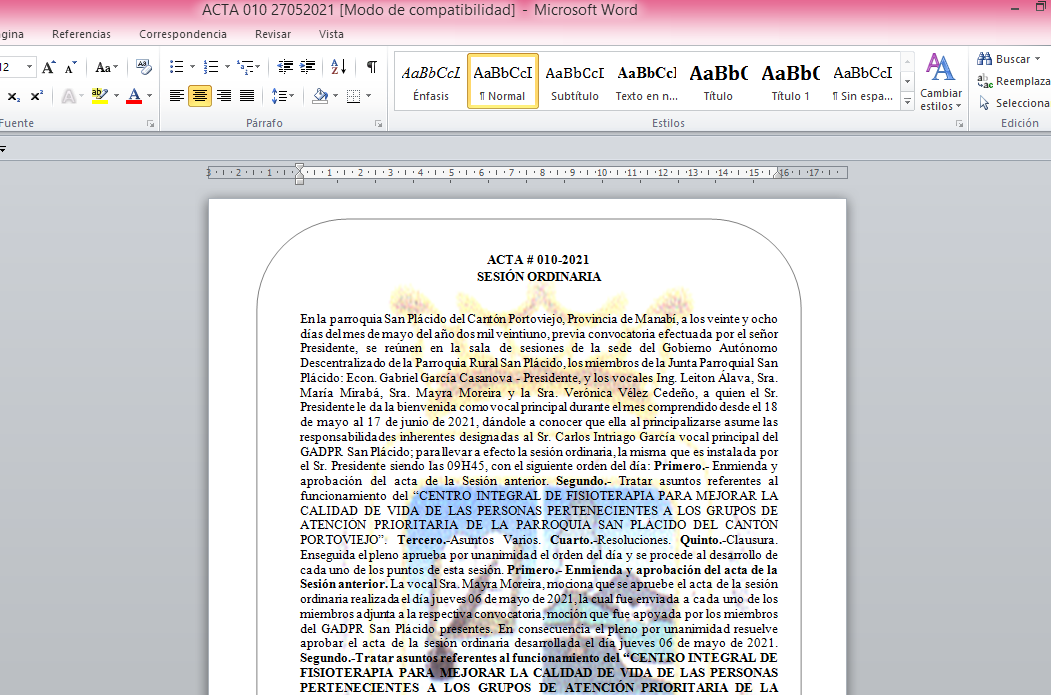Click the red font color swatch

tap(134, 97)
